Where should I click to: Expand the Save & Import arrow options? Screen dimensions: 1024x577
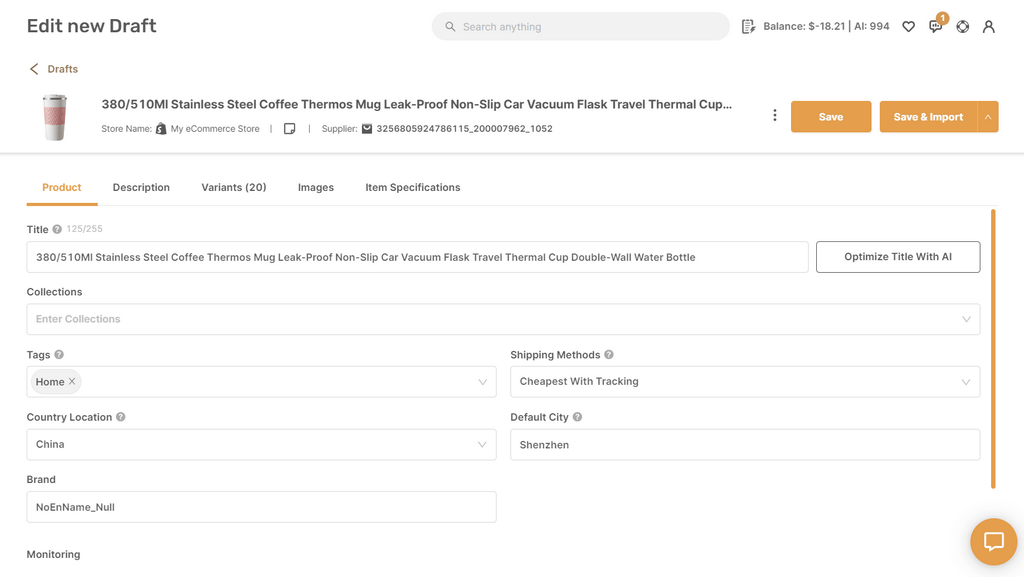coord(988,117)
